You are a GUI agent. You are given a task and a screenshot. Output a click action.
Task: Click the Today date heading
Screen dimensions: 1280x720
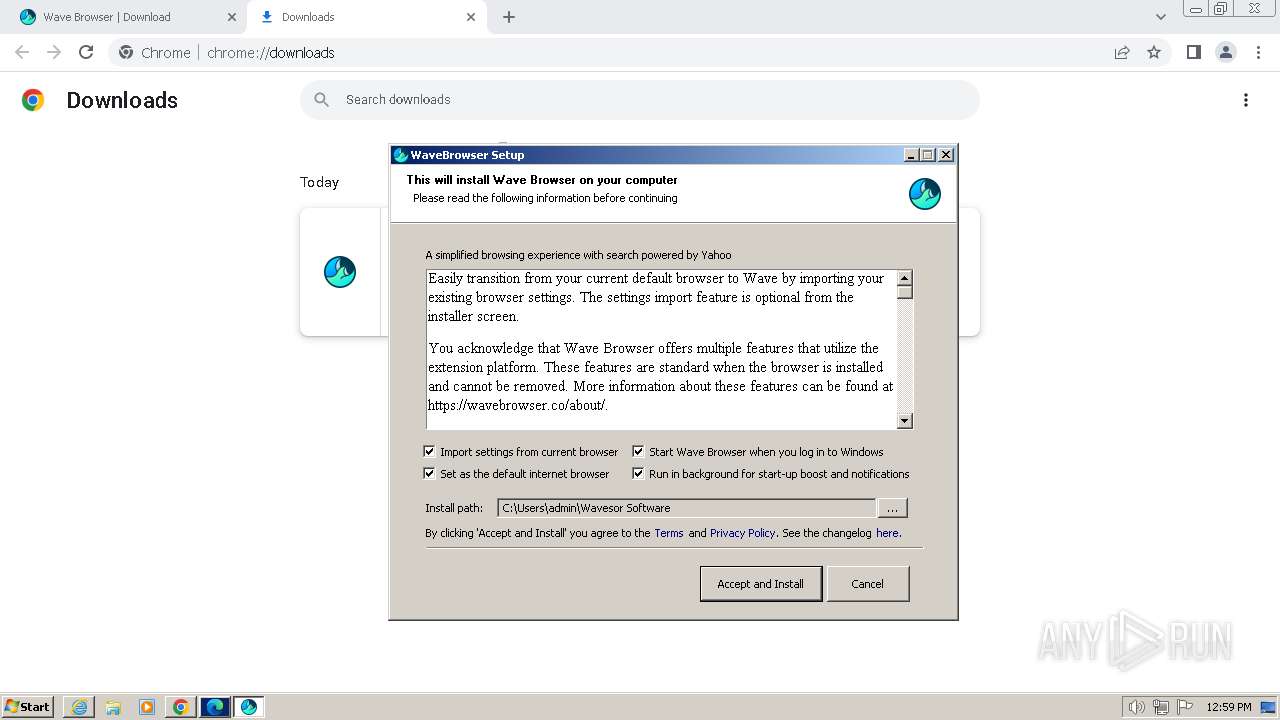319,182
